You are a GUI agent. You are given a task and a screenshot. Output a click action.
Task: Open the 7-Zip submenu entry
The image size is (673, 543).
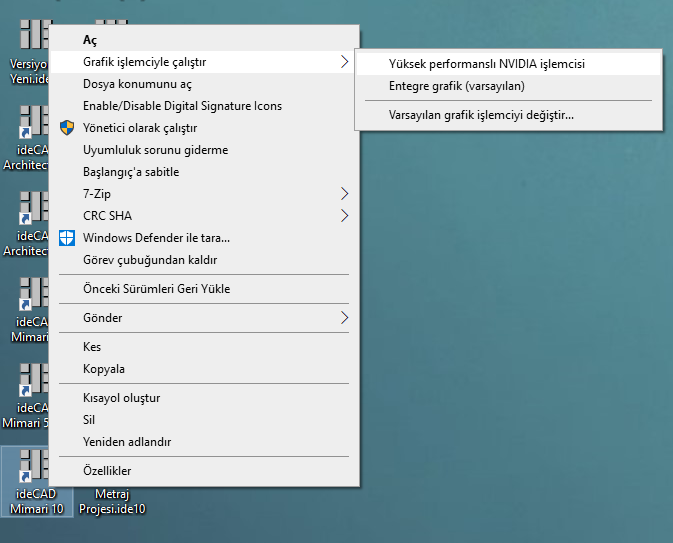pos(204,194)
